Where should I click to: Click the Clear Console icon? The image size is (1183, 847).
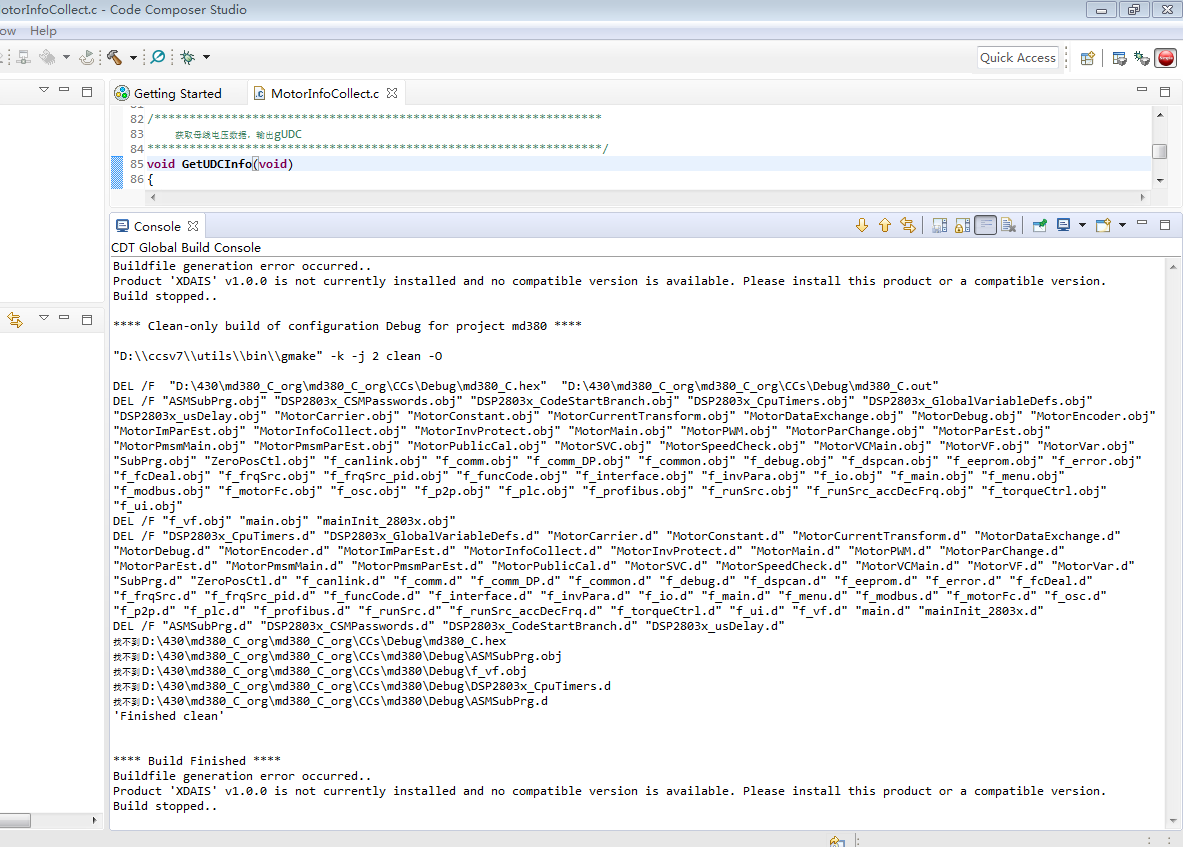(1009, 226)
